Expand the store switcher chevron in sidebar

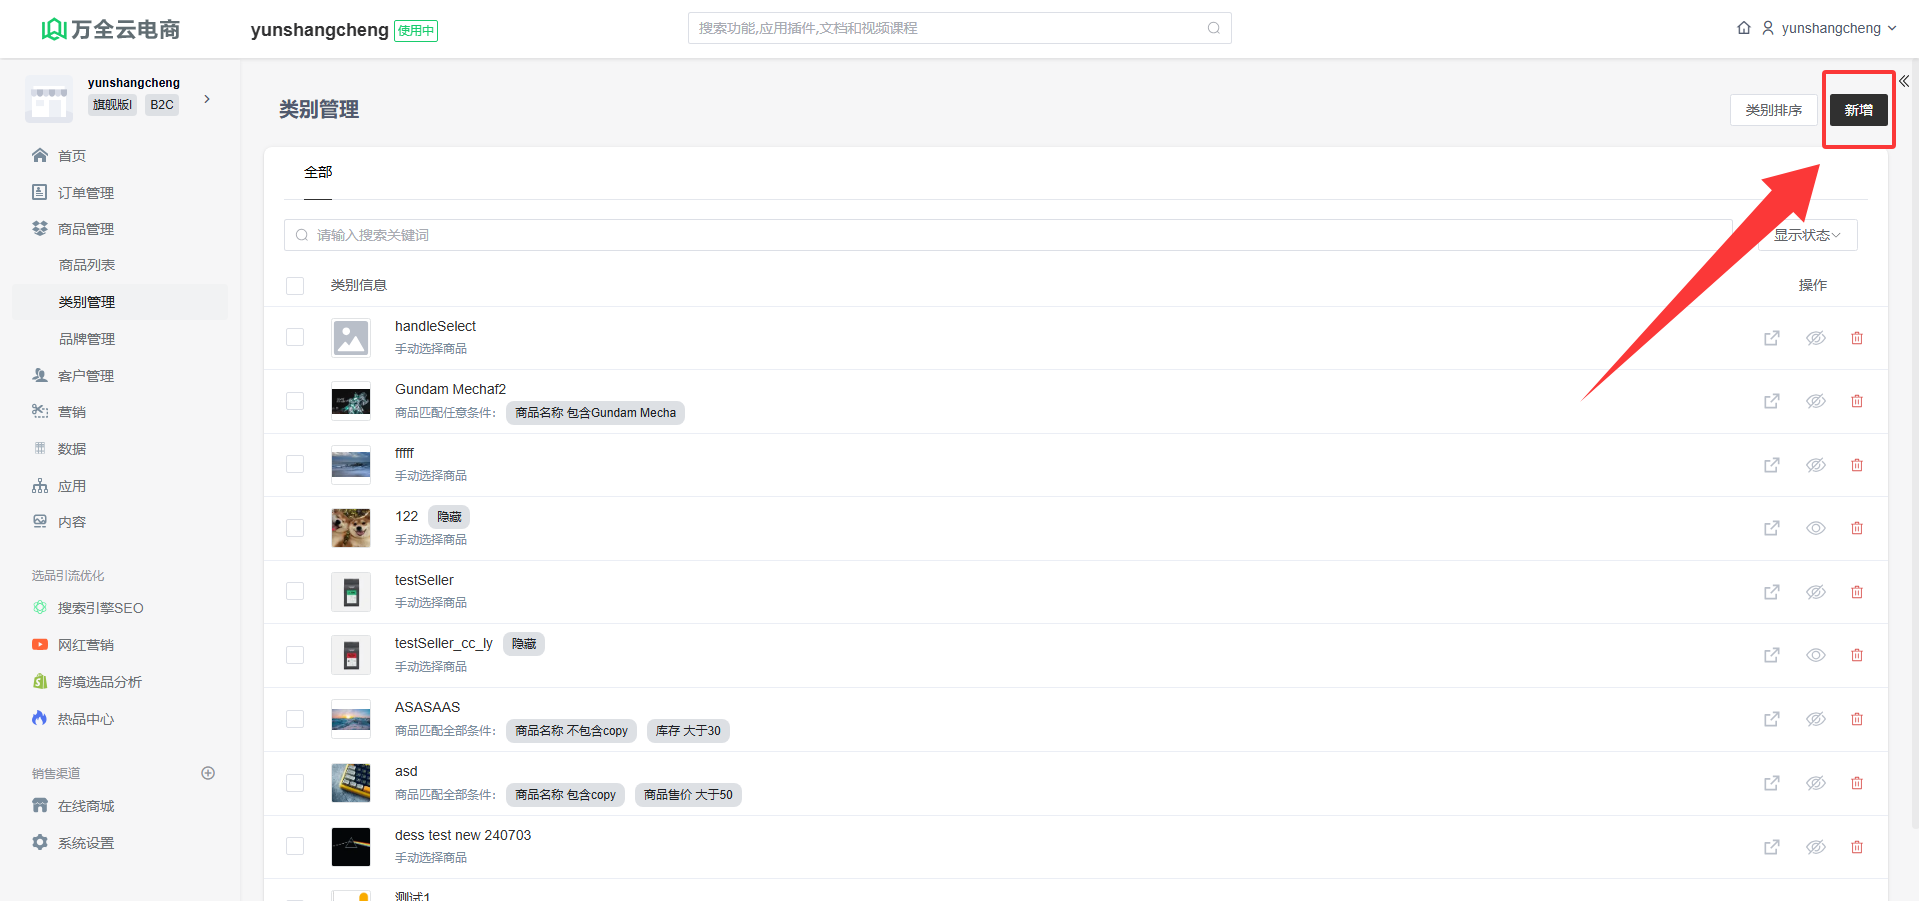[x=207, y=99]
